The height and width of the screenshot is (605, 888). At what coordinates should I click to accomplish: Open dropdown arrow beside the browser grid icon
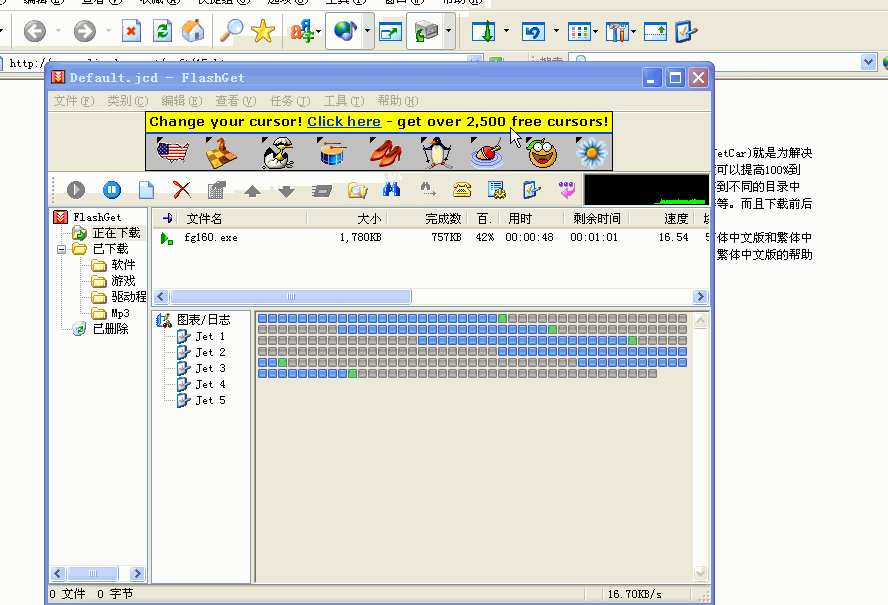point(595,31)
